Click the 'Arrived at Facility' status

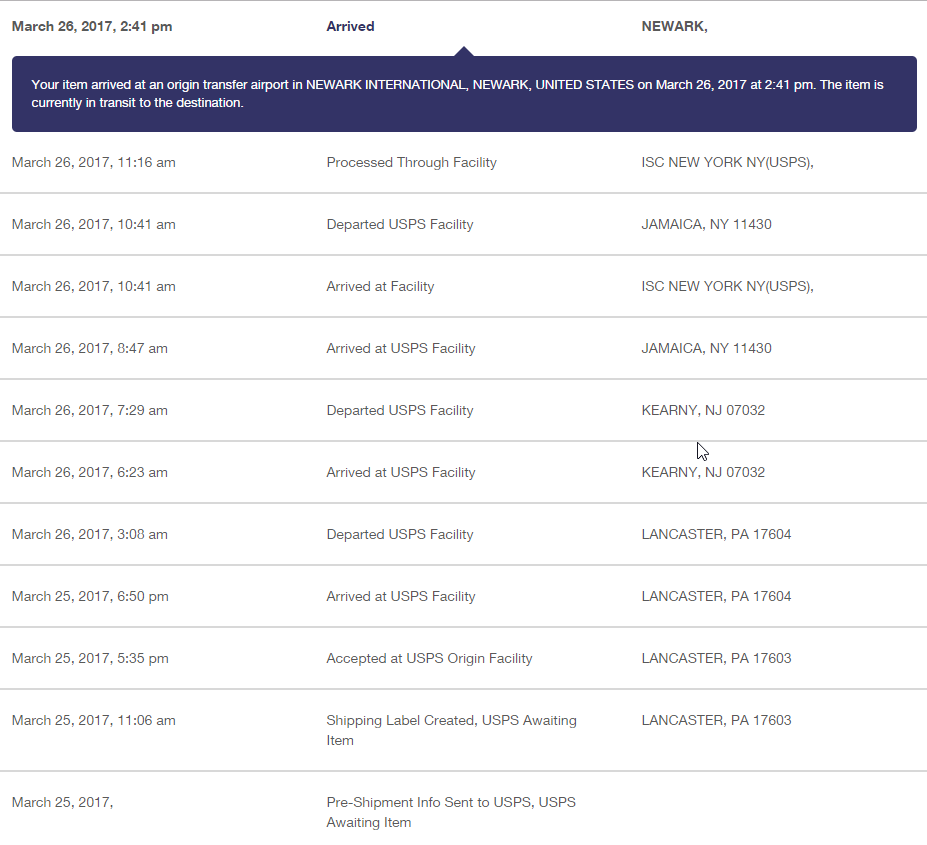coord(380,287)
